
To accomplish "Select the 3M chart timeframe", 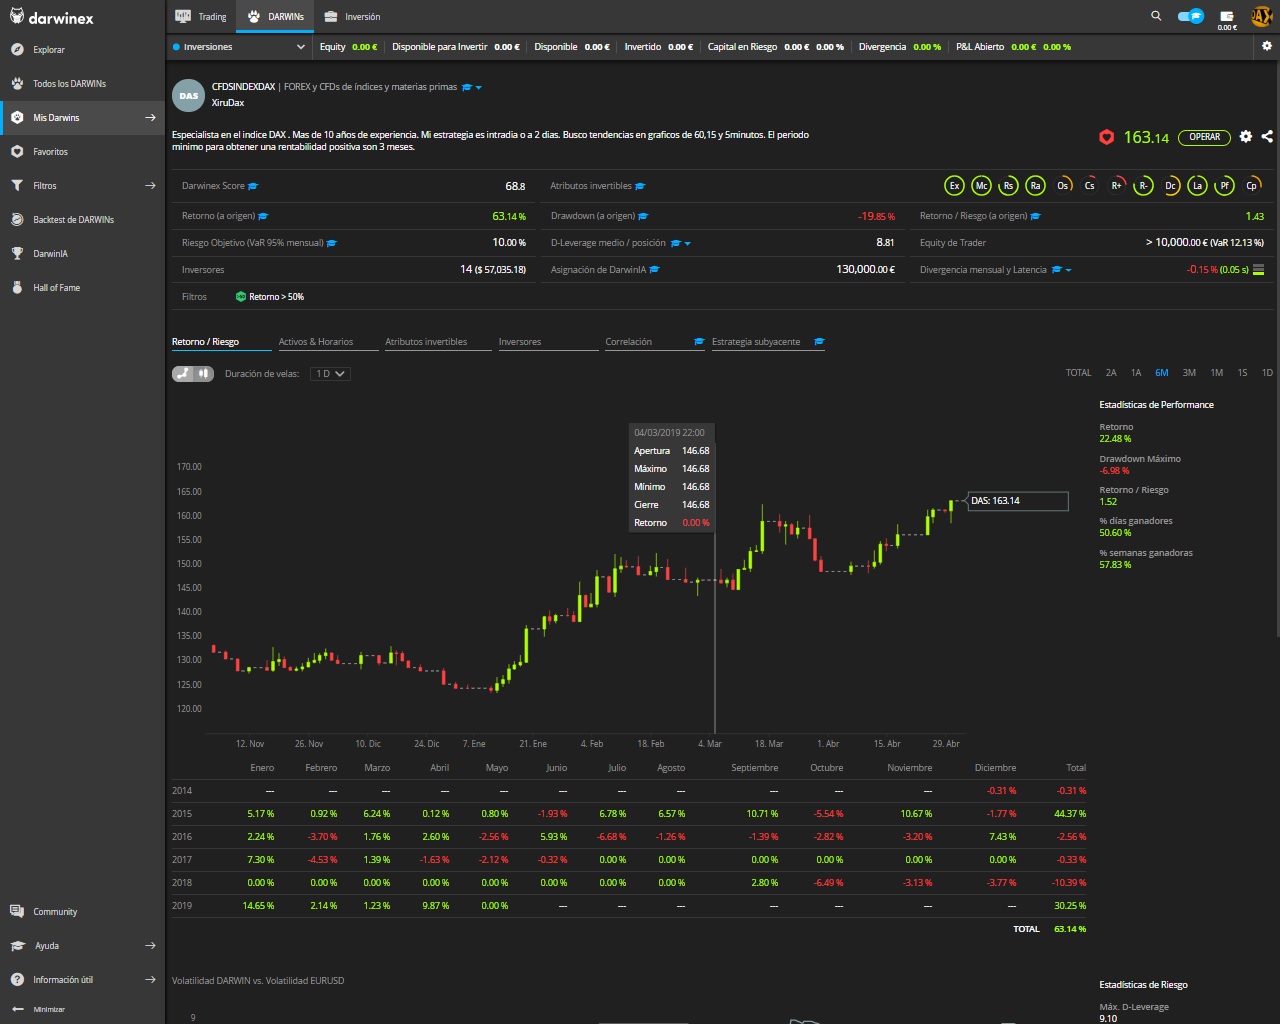I will pyautogui.click(x=1189, y=373).
